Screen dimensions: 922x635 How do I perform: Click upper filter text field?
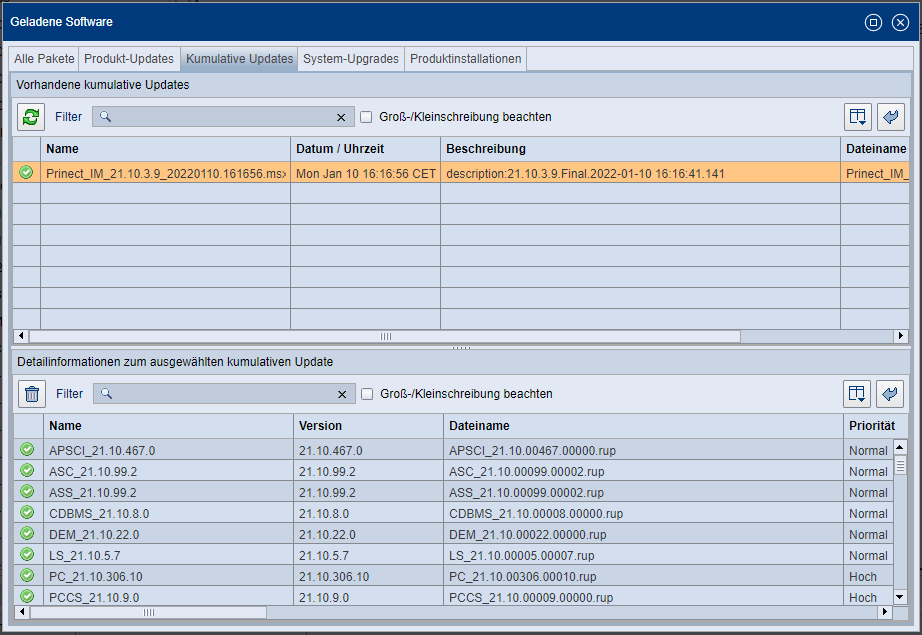223,116
